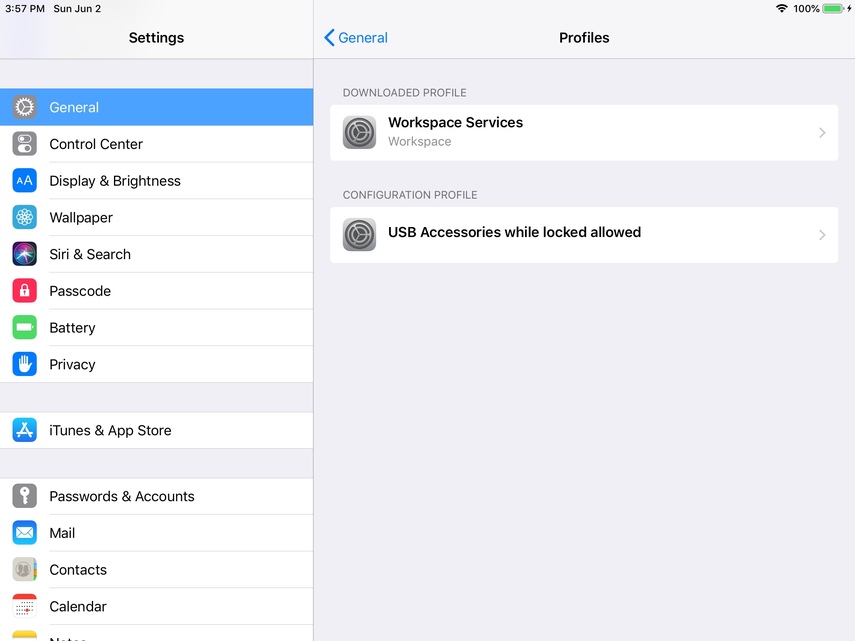Open Control Center via its toggle icon

click(25, 144)
